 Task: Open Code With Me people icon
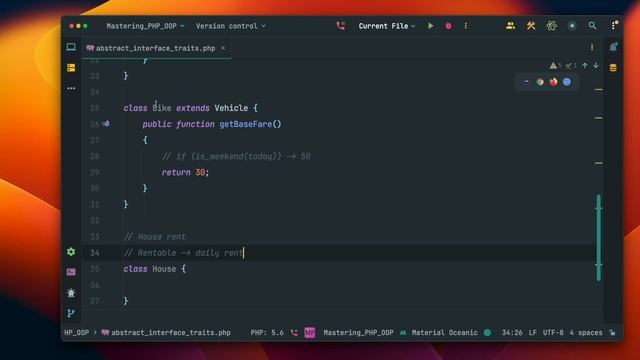pos(511,26)
